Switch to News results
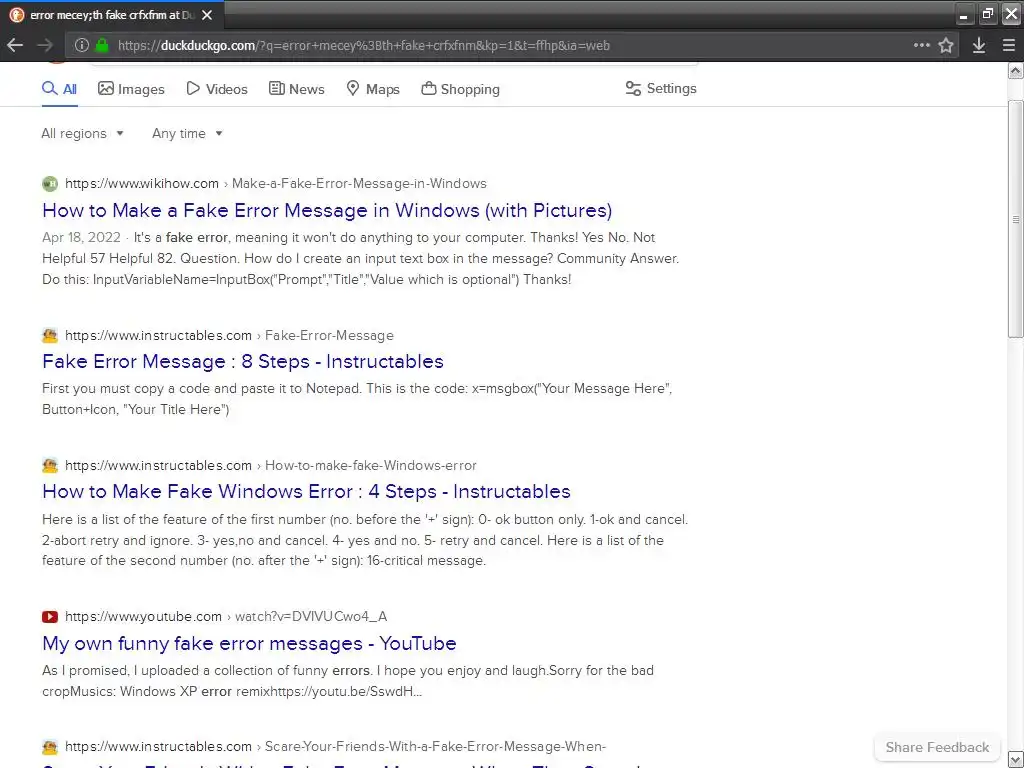Viewport: 1024px width, 768px height. [296, 89]
